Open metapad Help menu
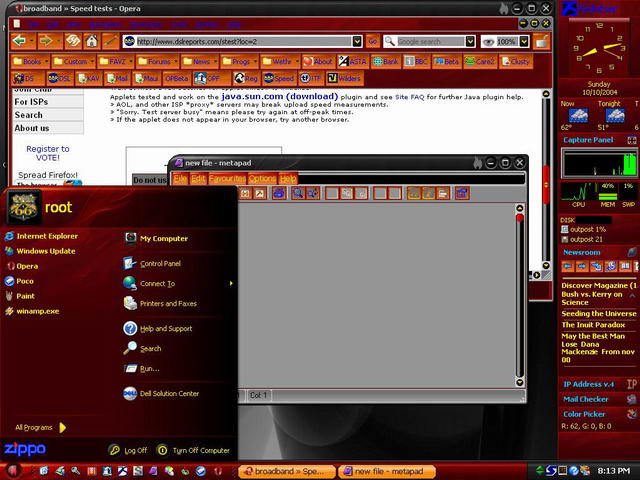 (x=288, y=179)
